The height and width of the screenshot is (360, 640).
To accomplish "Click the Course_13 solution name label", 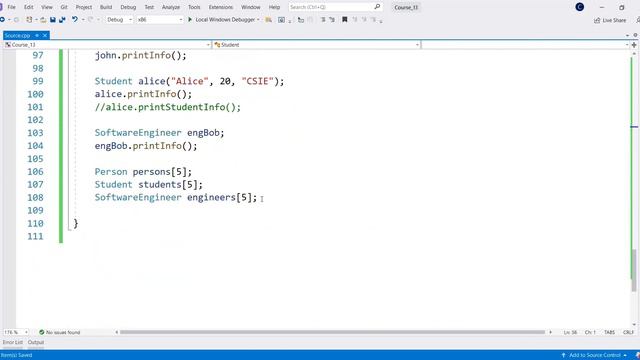I will point(406,7).
